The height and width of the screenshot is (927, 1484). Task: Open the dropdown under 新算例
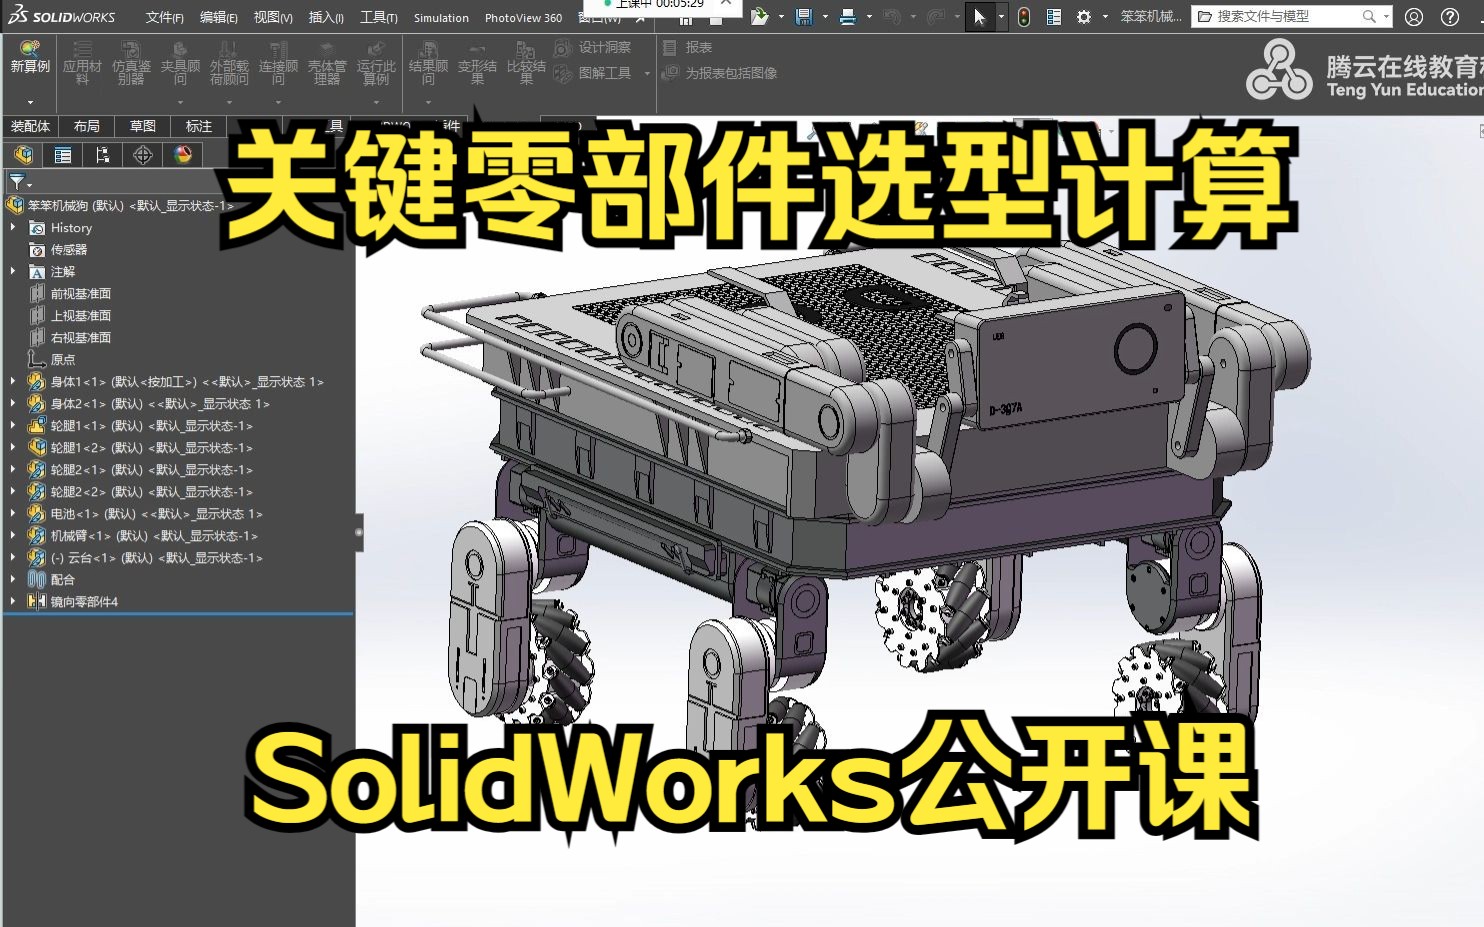click(30, 102)
